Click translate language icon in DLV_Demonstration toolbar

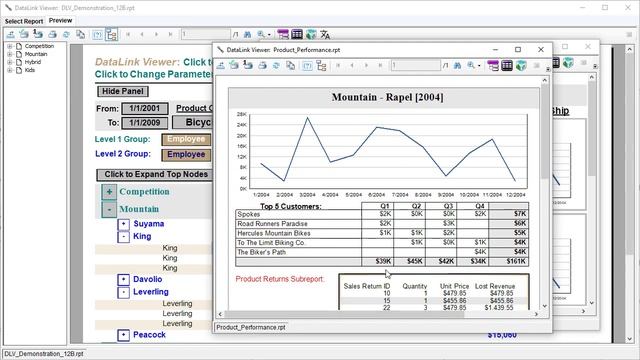[325, 35]
